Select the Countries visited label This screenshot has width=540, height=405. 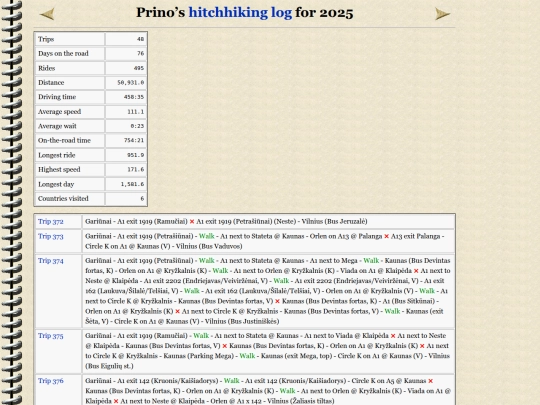(x=63, y=199)
